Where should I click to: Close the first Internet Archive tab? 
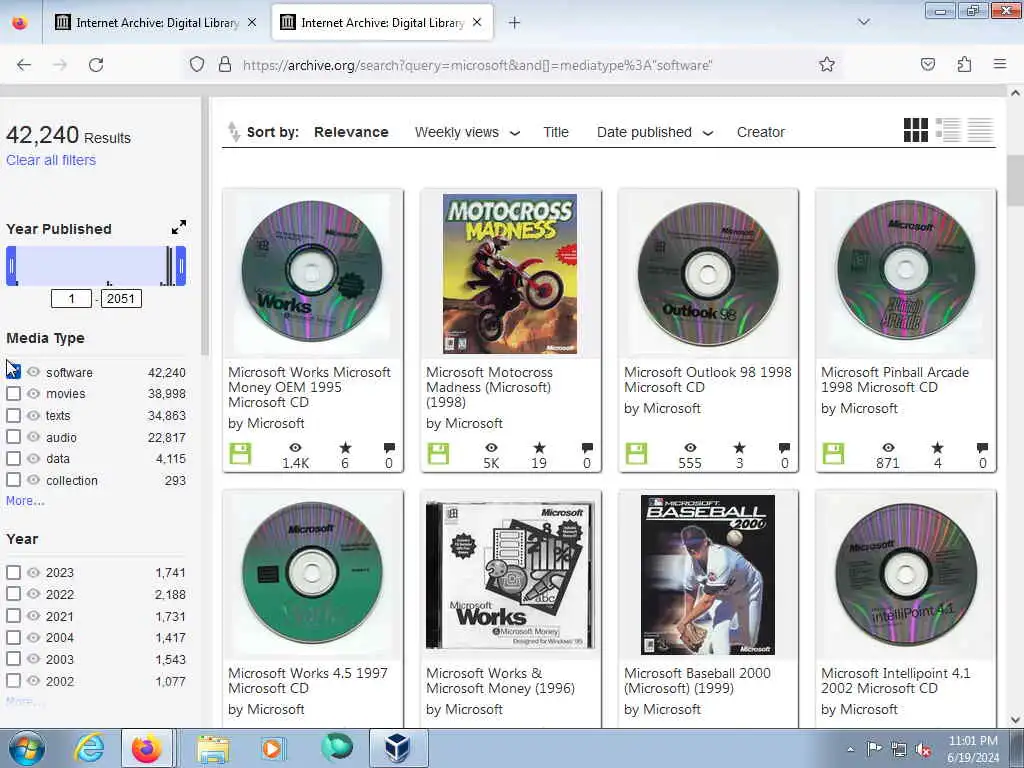click(252, 23)
